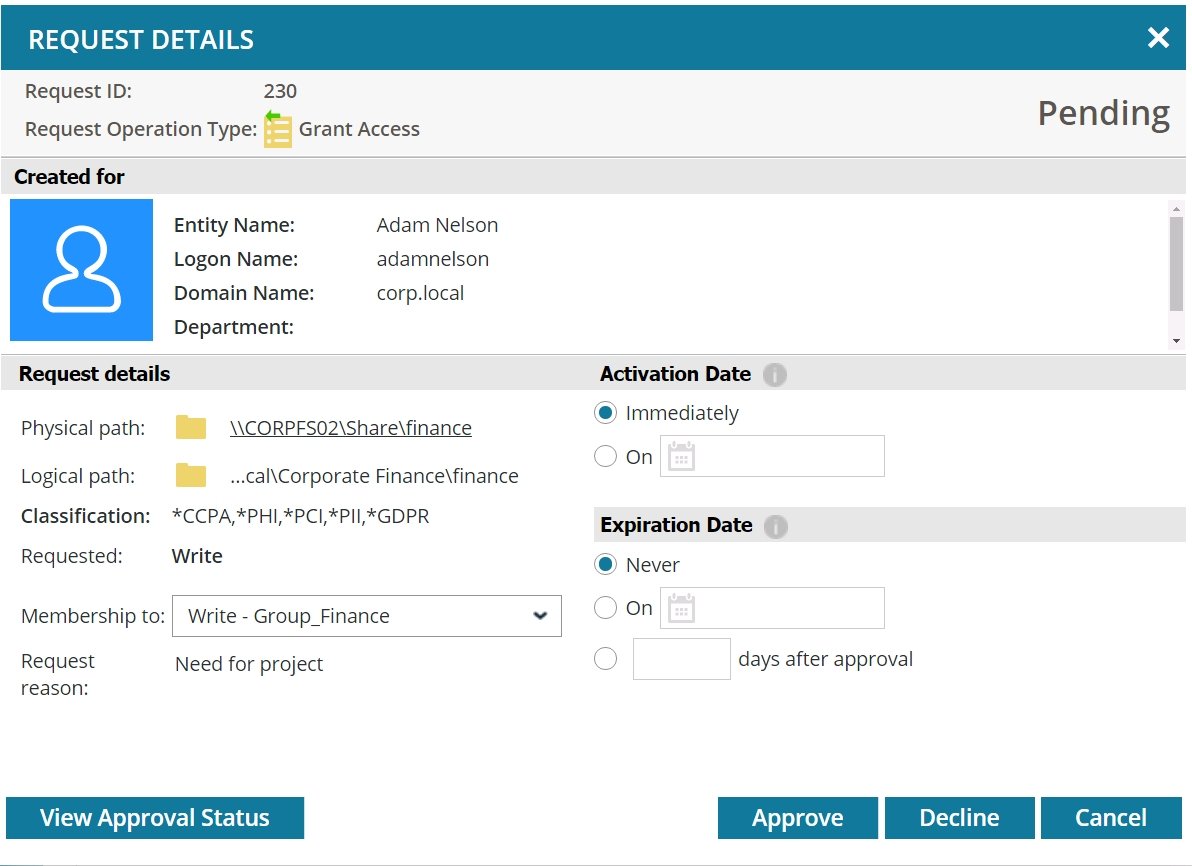1192x866 pixels.
Task: Select the On radio under Activation Date
Action: [x=605, y=456]
